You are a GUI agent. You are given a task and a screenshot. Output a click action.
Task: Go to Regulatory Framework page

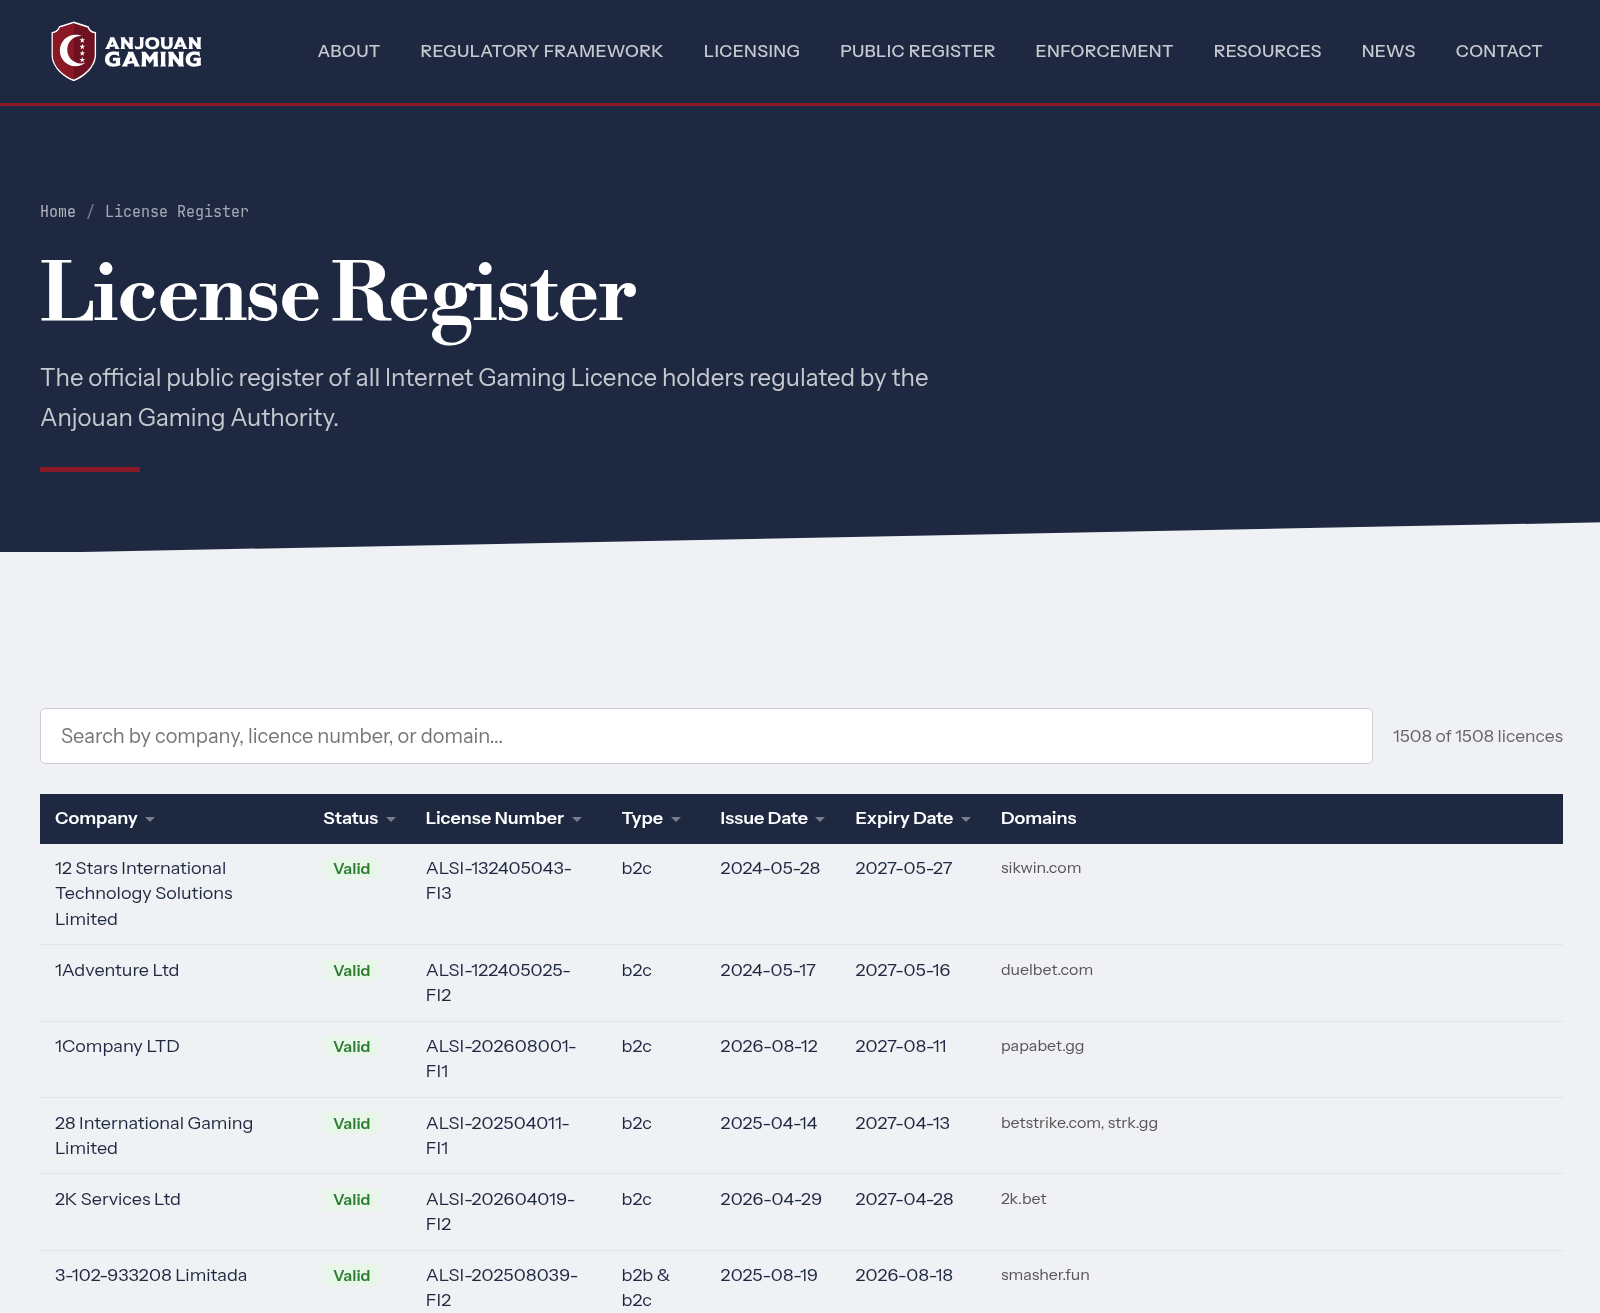[x=542, y=51]
